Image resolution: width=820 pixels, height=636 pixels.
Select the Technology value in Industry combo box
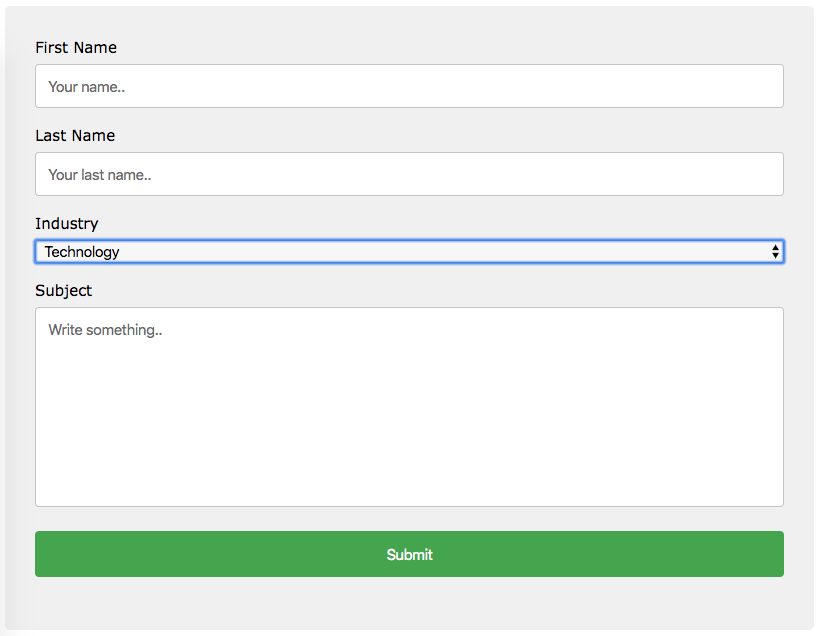tap(82, 252)
